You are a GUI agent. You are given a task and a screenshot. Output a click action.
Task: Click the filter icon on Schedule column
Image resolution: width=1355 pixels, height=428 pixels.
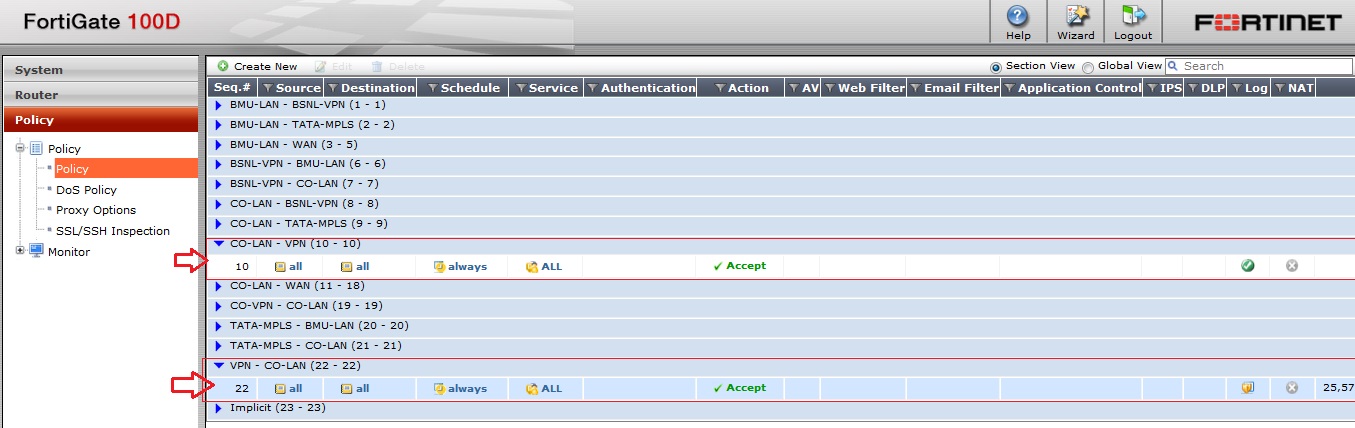point(432,88)
